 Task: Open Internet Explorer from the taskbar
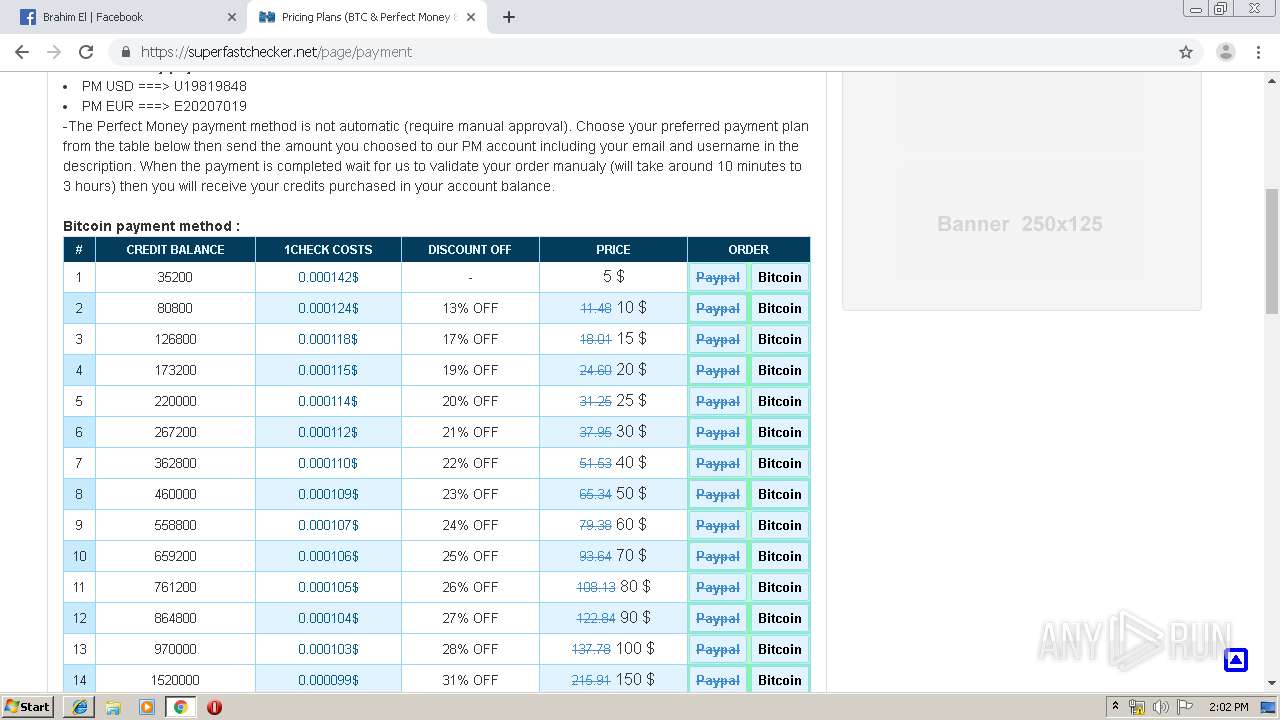pyautogui.click(x=80, y=707)
